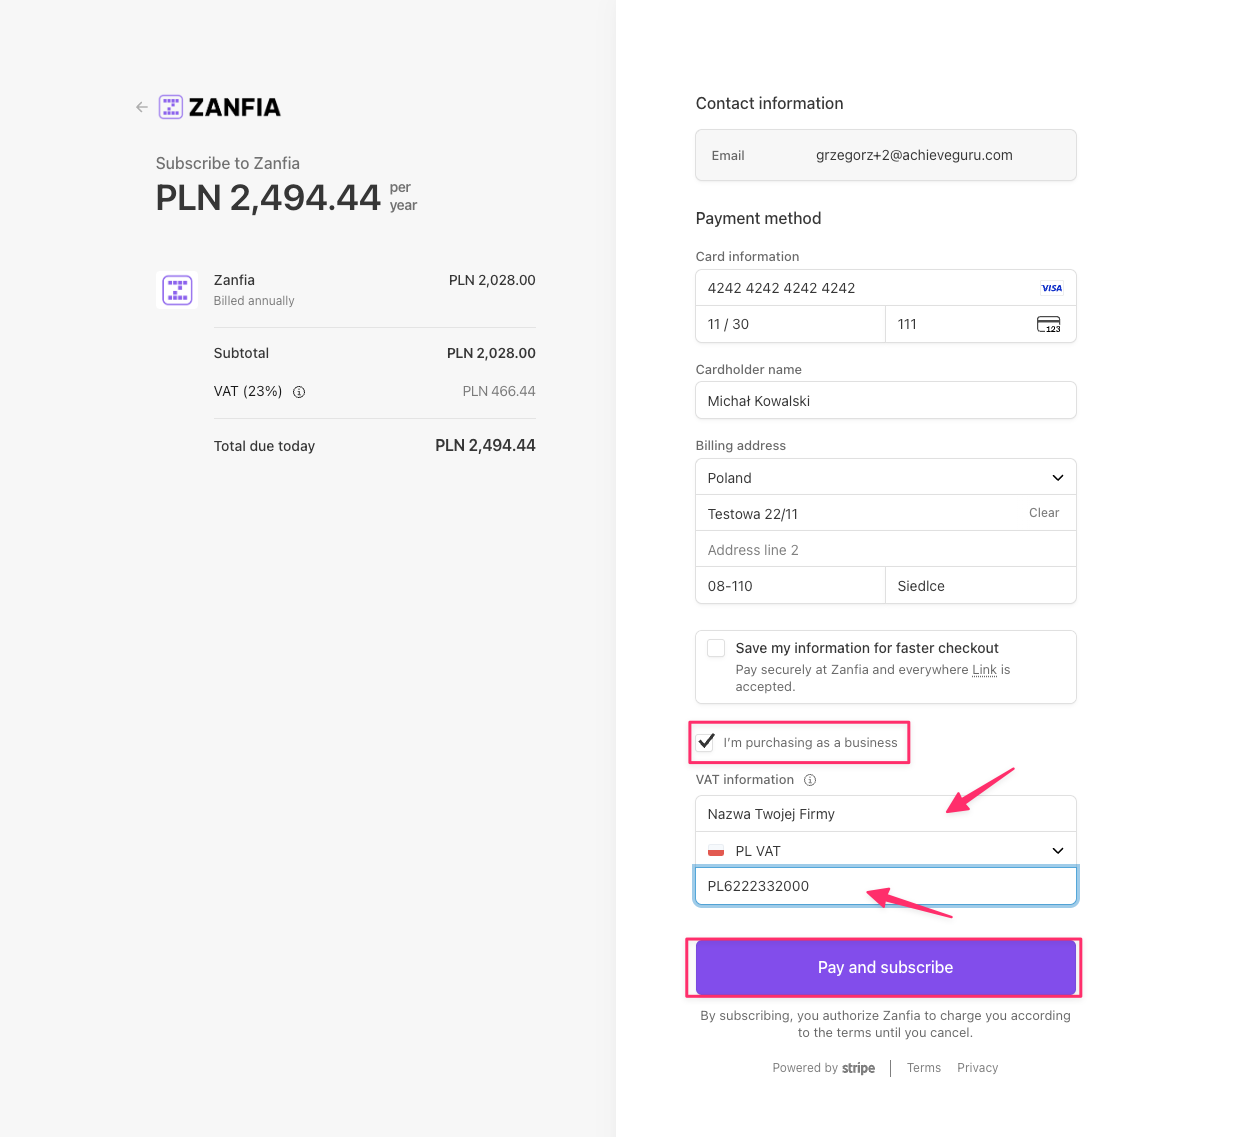1235x1137 pixels.
Task: Click the back arrow next to Zanfia logo
Action: click(142, 107)
